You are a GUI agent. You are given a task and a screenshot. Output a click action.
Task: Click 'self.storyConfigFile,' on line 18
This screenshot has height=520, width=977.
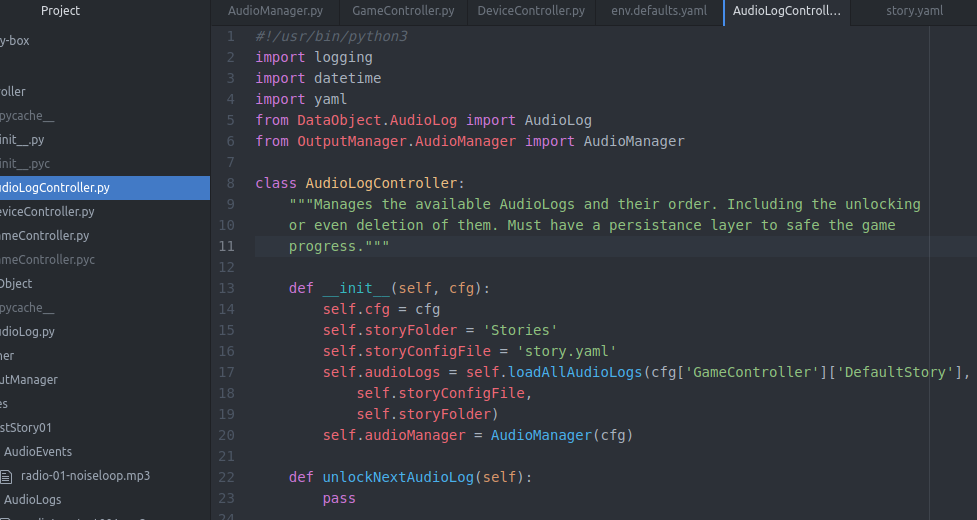444,393
